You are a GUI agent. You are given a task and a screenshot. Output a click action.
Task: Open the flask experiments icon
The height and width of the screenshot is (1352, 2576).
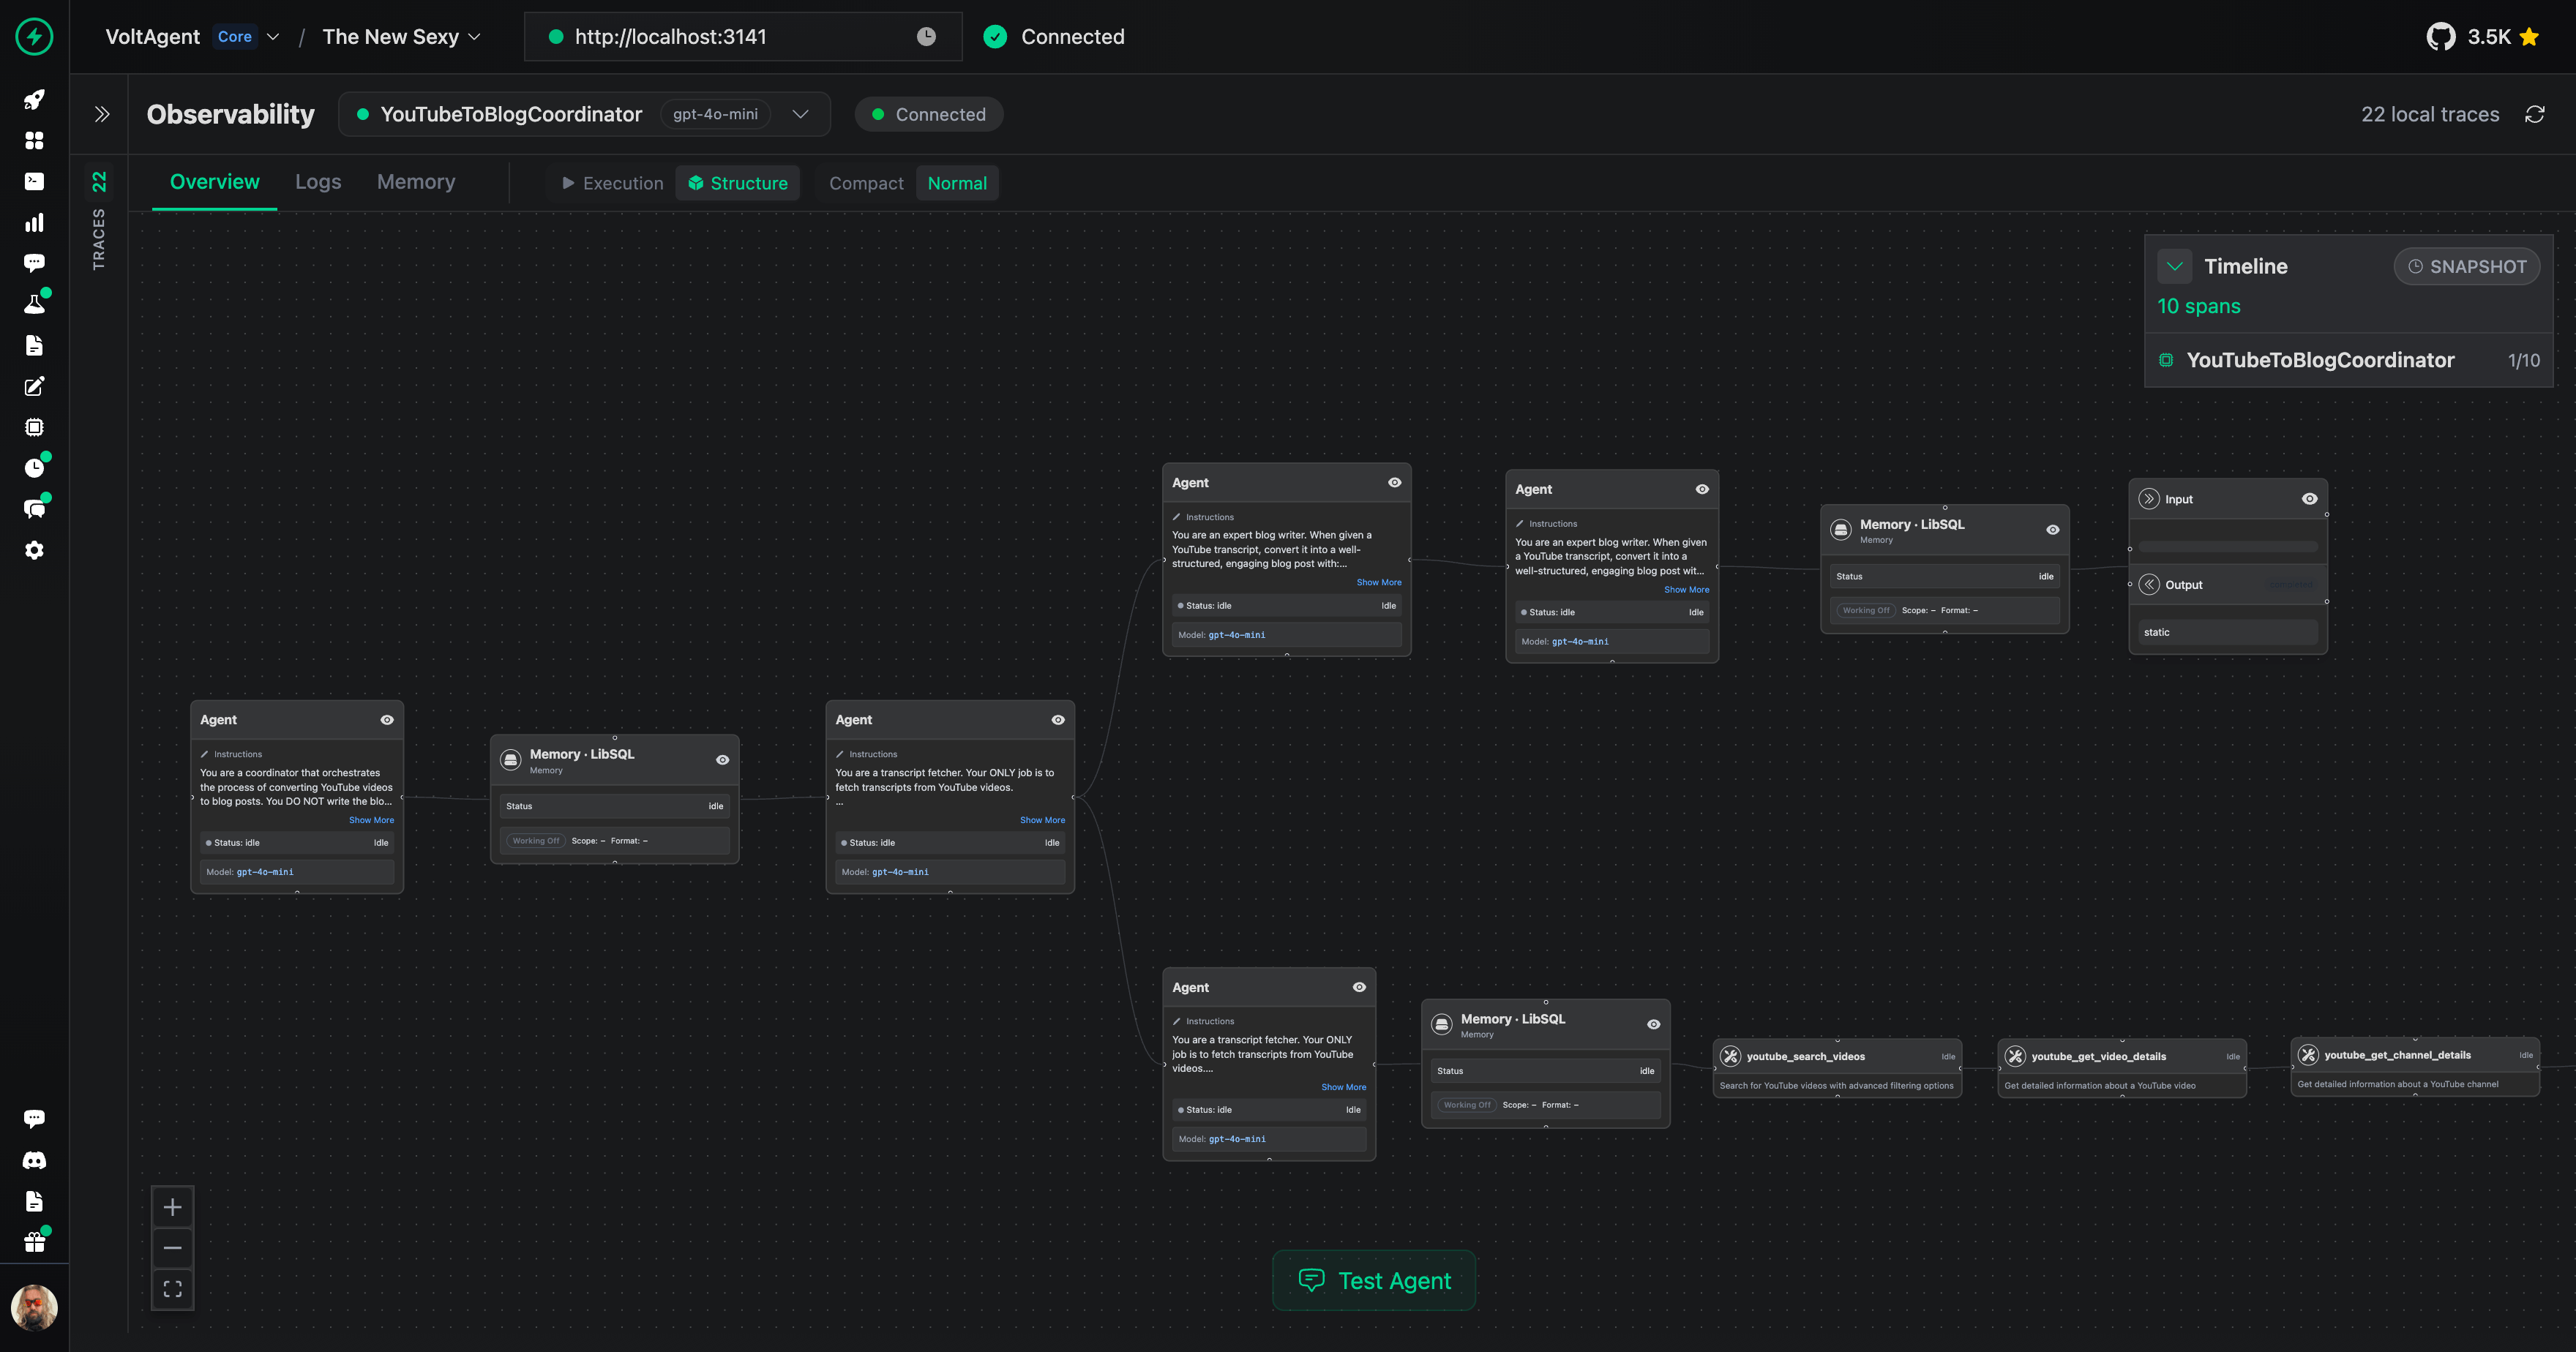(x=34, y=304)
